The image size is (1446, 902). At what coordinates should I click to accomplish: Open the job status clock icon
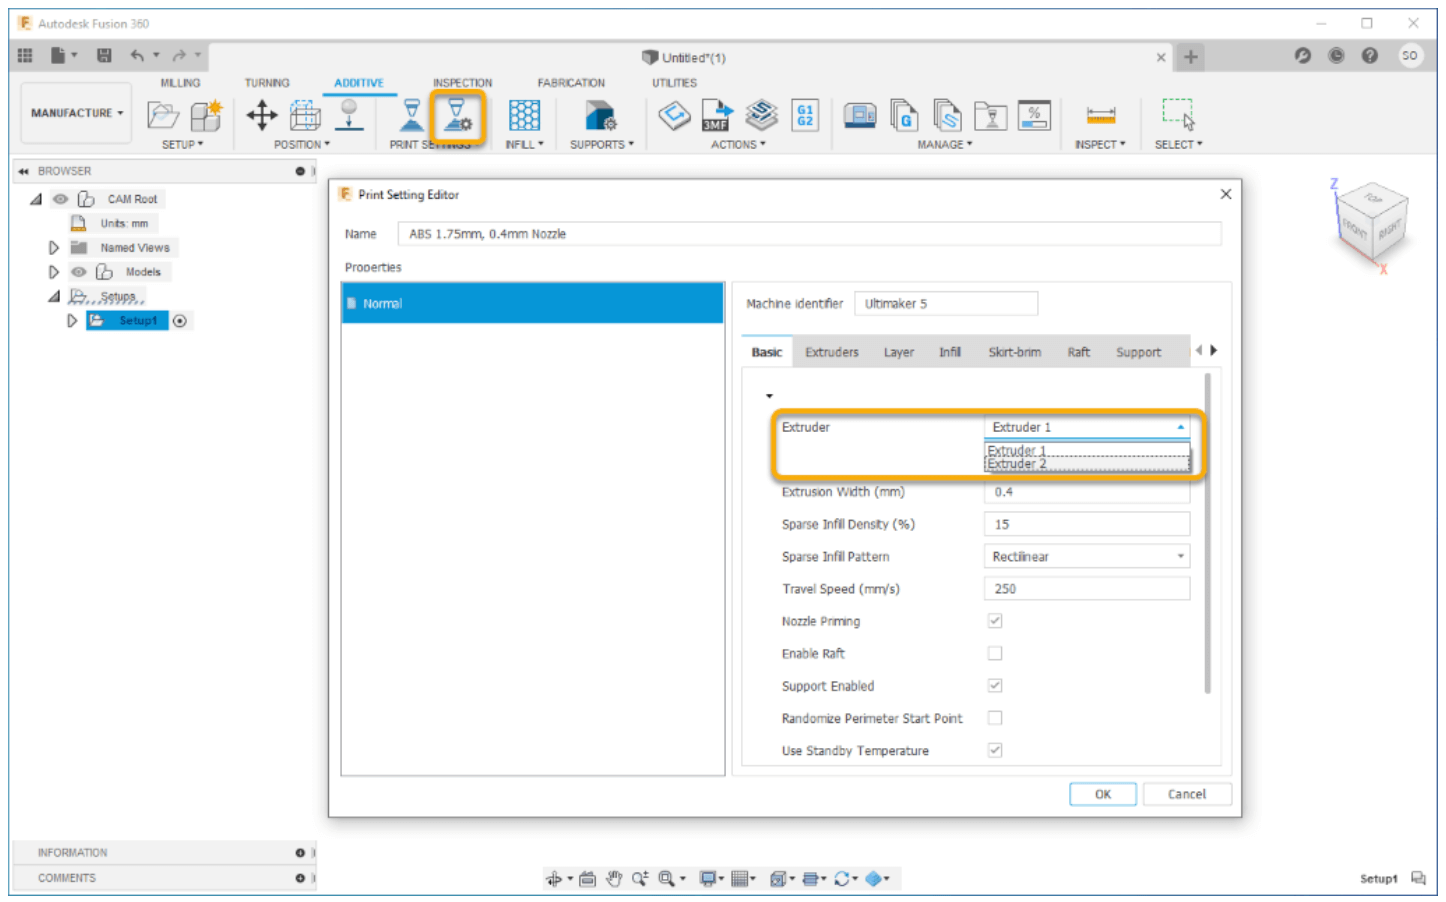tap(1336, 56)
